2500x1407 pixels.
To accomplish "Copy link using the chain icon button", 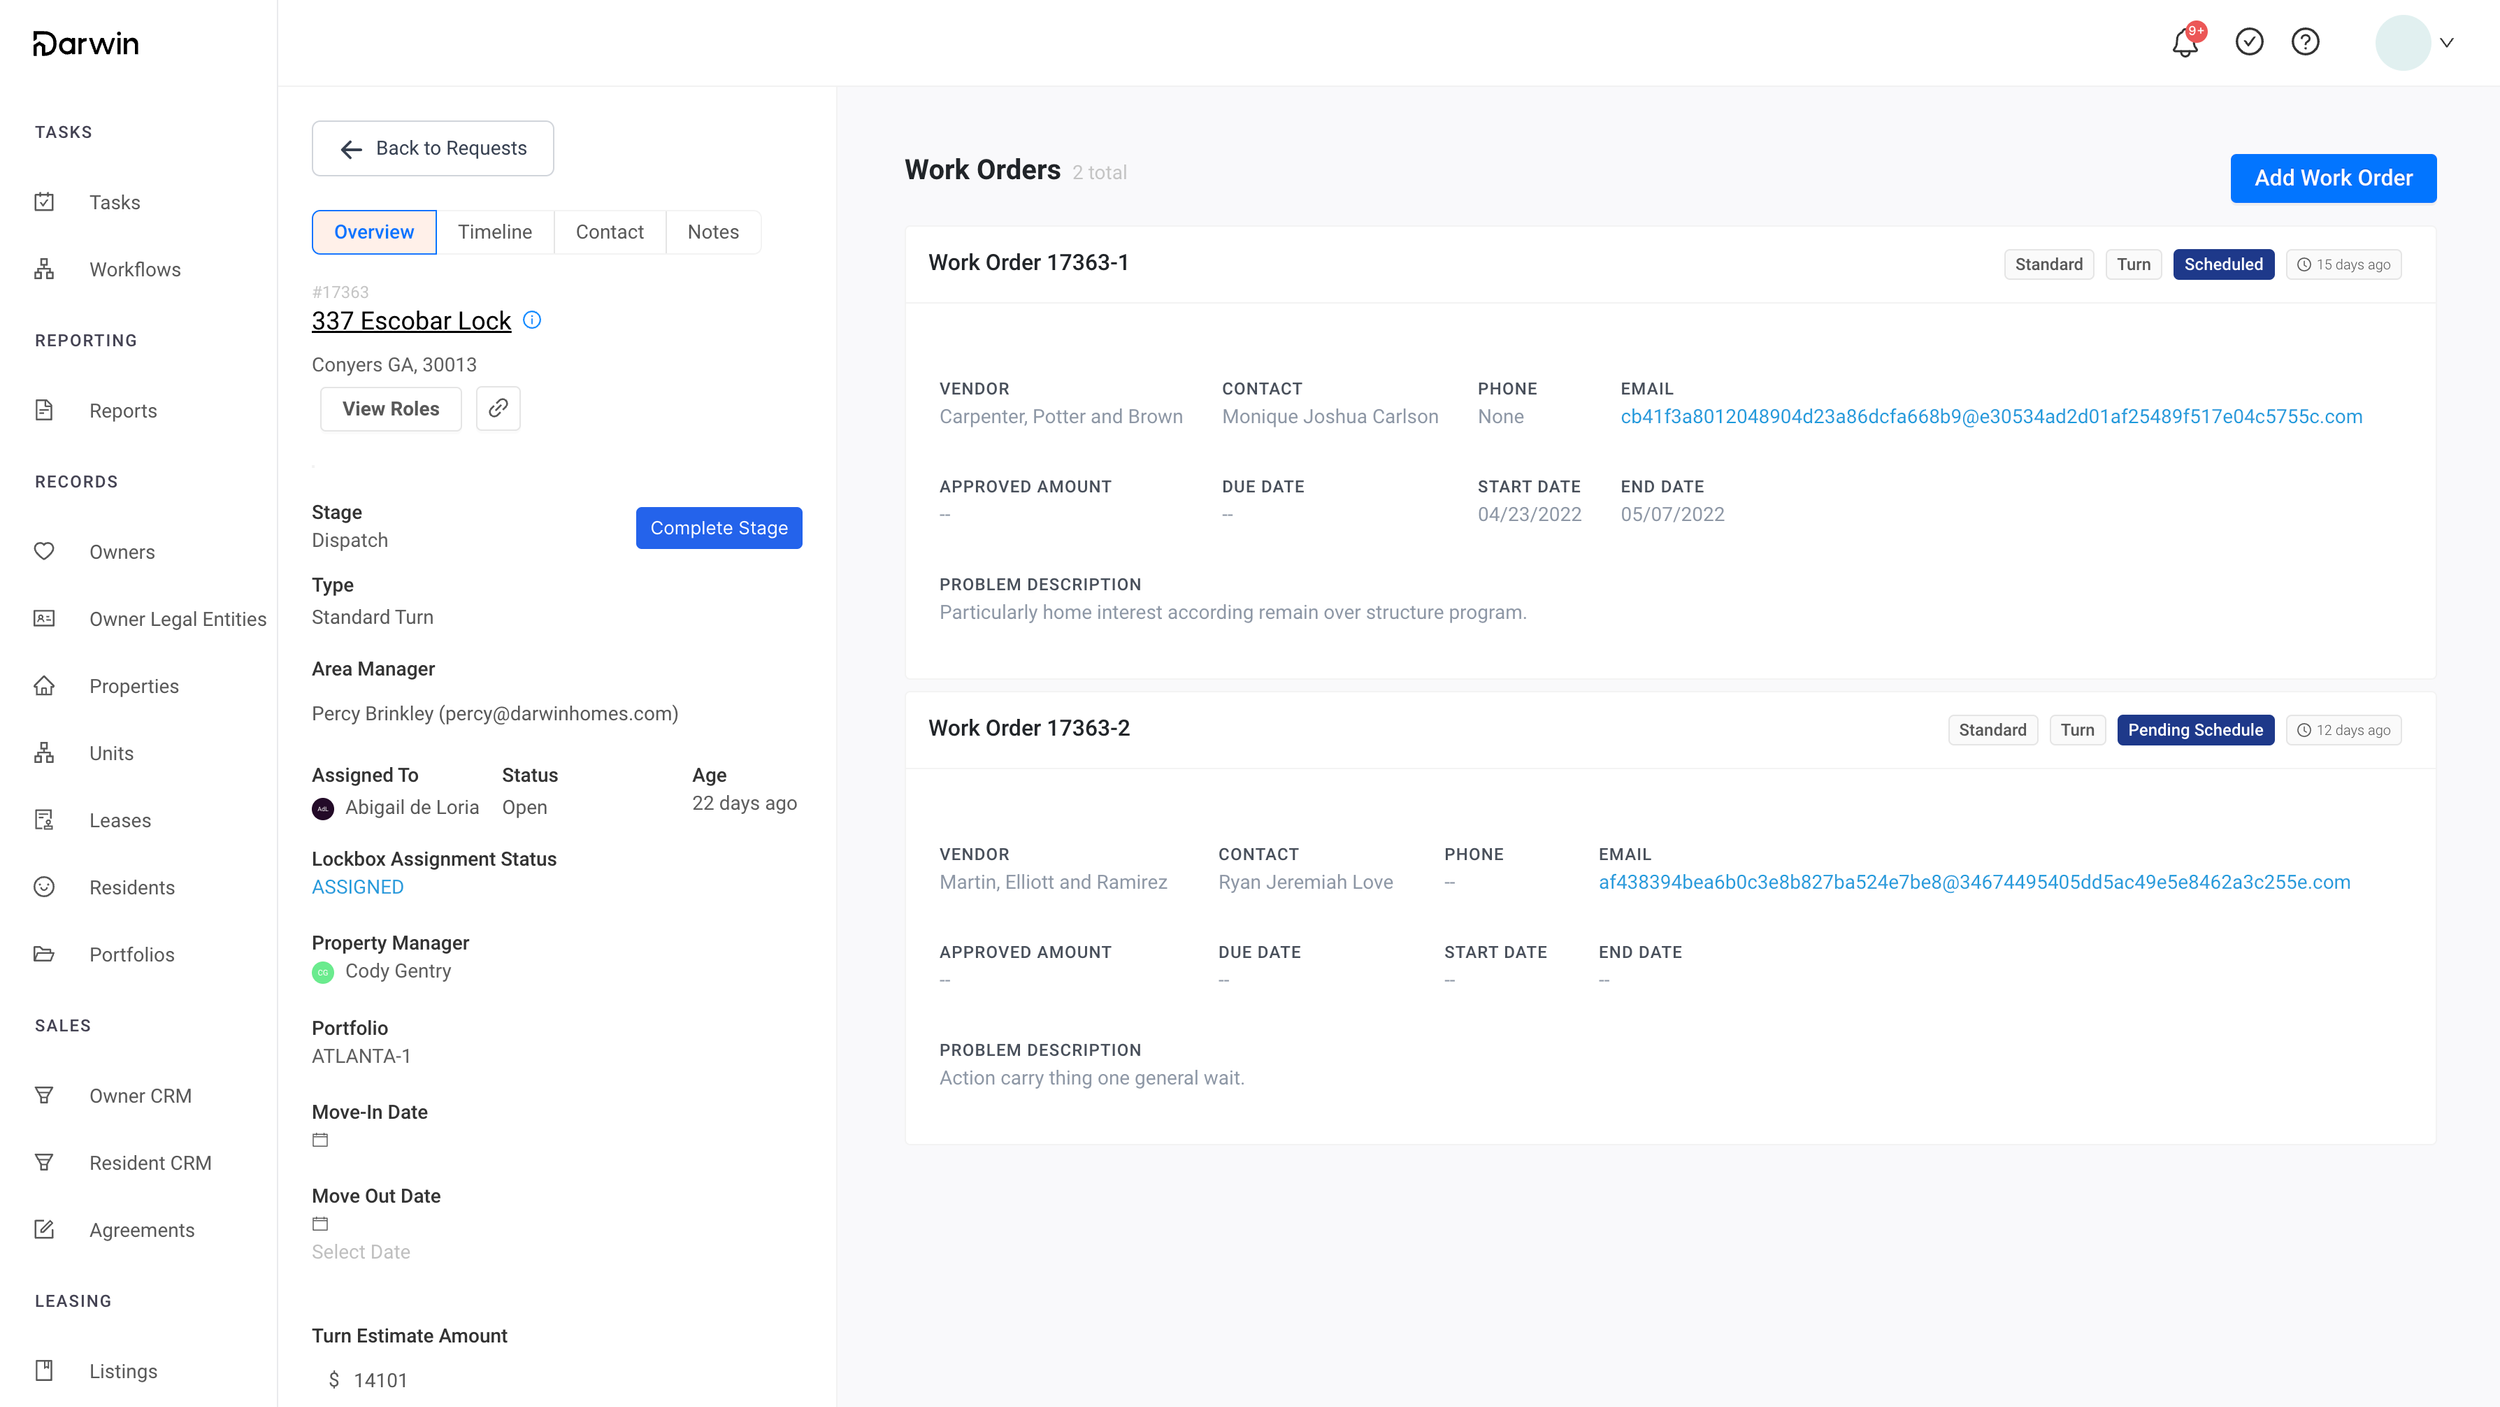I will coord(498,408).
